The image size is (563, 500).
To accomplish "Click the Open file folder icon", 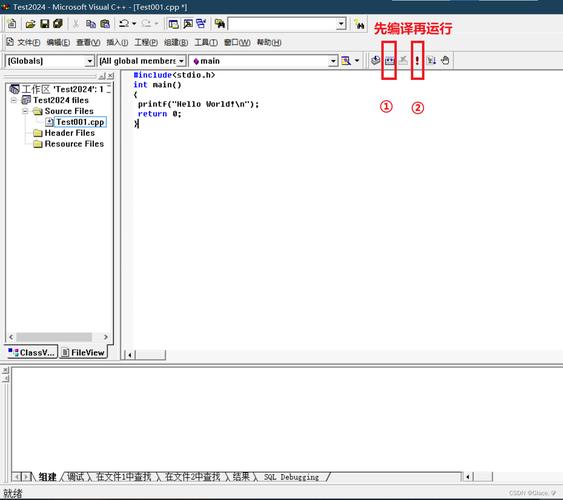I will pos(31,24).
